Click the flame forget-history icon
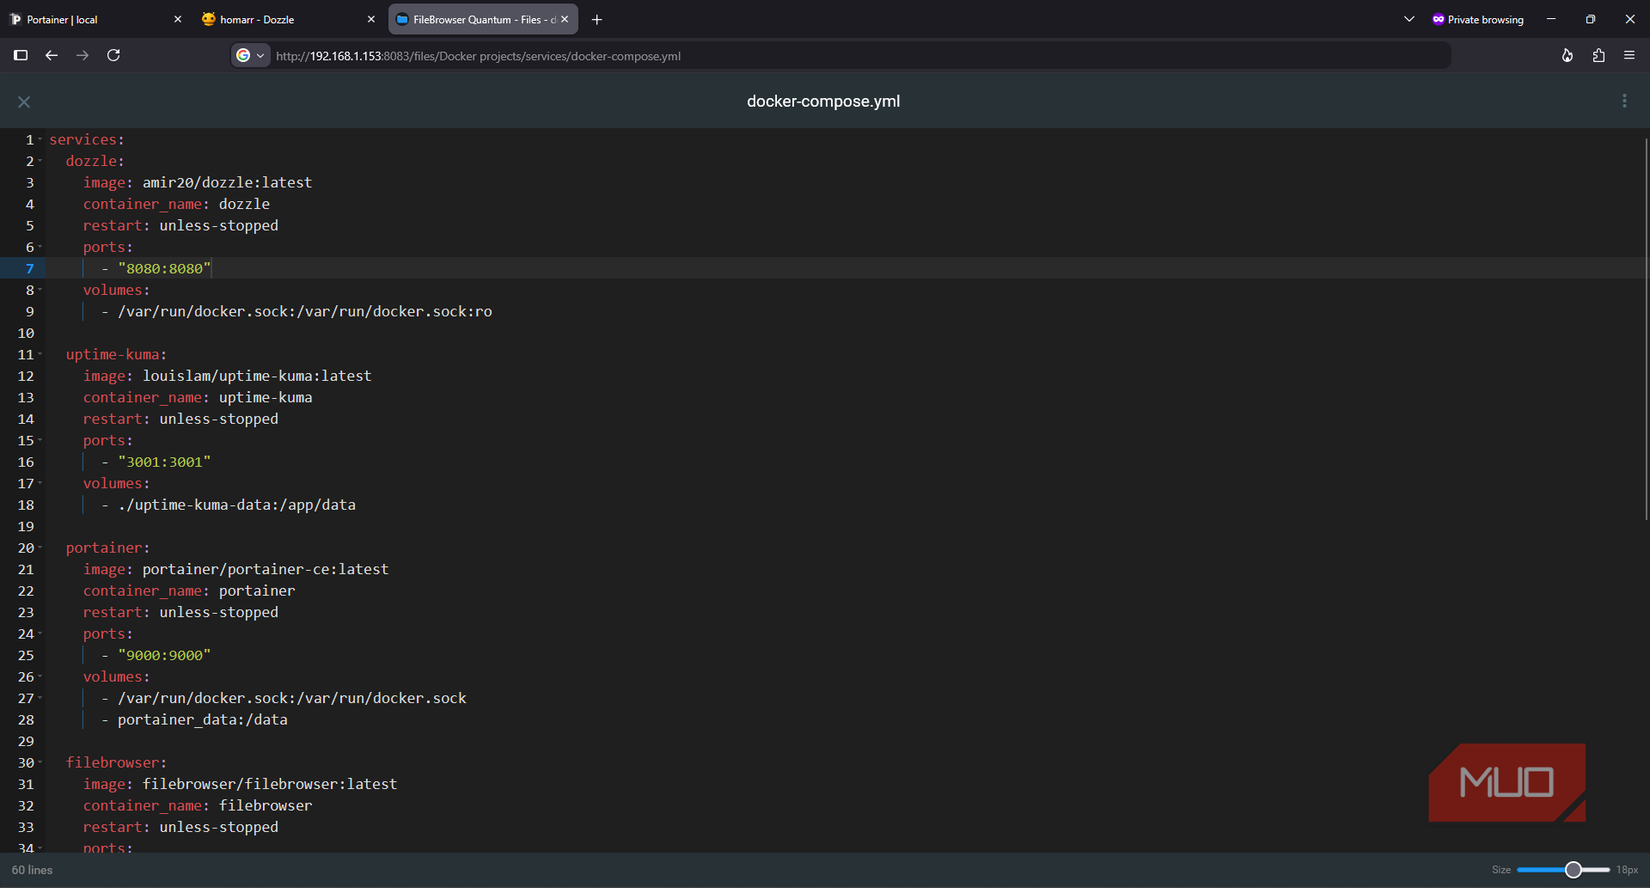This screenshot has height=888, width=1650. [x=1567, y=56]
